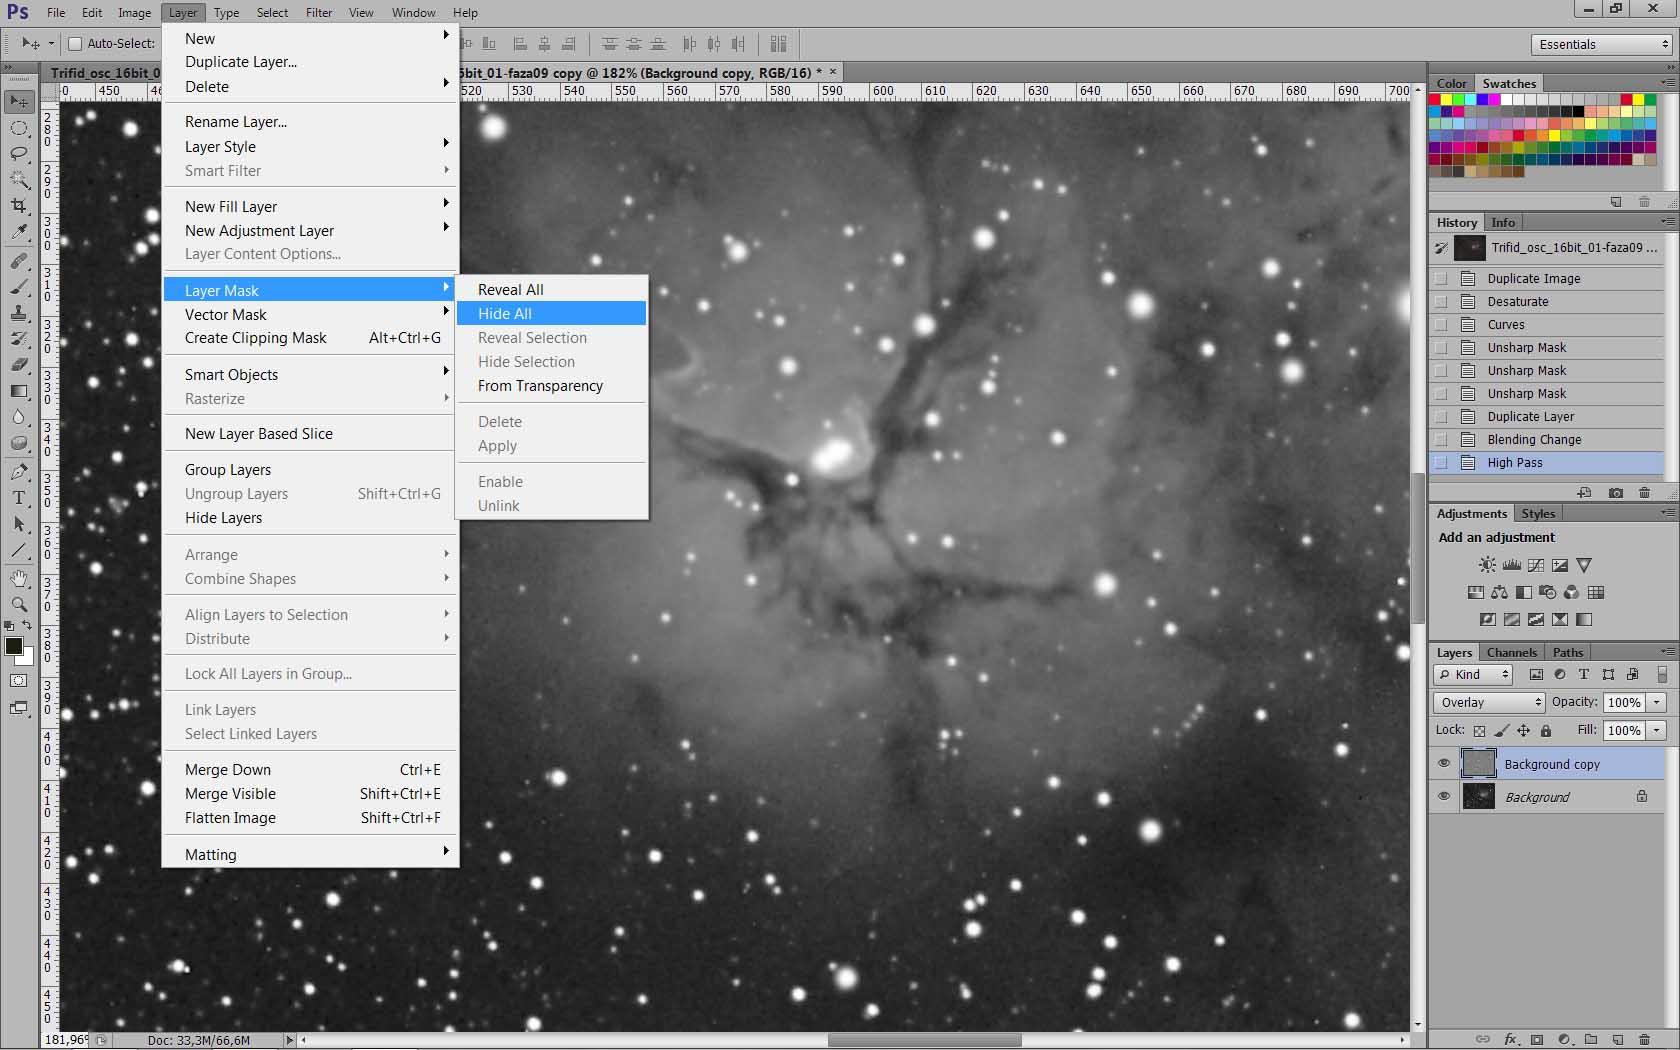This screenshot has height=1050, width=1680.
Task: Hide the Background copy layer via eye icon
Action: tap(1444, 764)
